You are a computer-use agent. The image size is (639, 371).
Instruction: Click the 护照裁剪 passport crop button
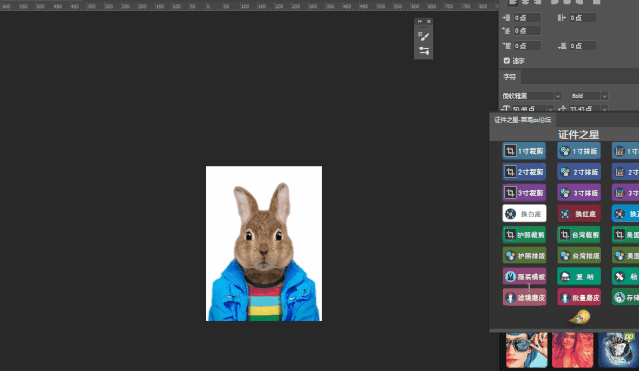point(524,235)
